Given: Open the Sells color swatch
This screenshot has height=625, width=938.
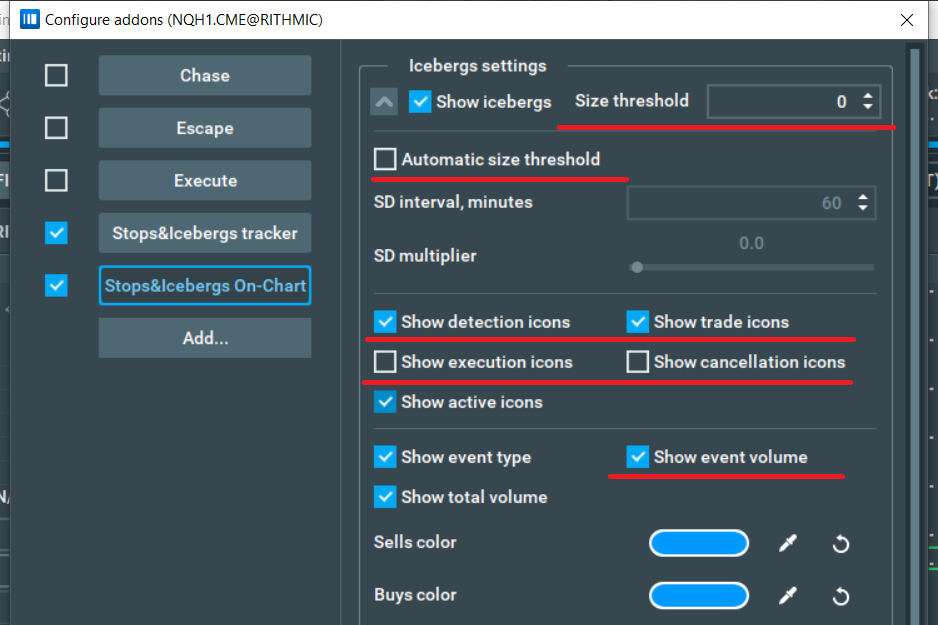Looking at the screenshot, I should tap(699, 543).
